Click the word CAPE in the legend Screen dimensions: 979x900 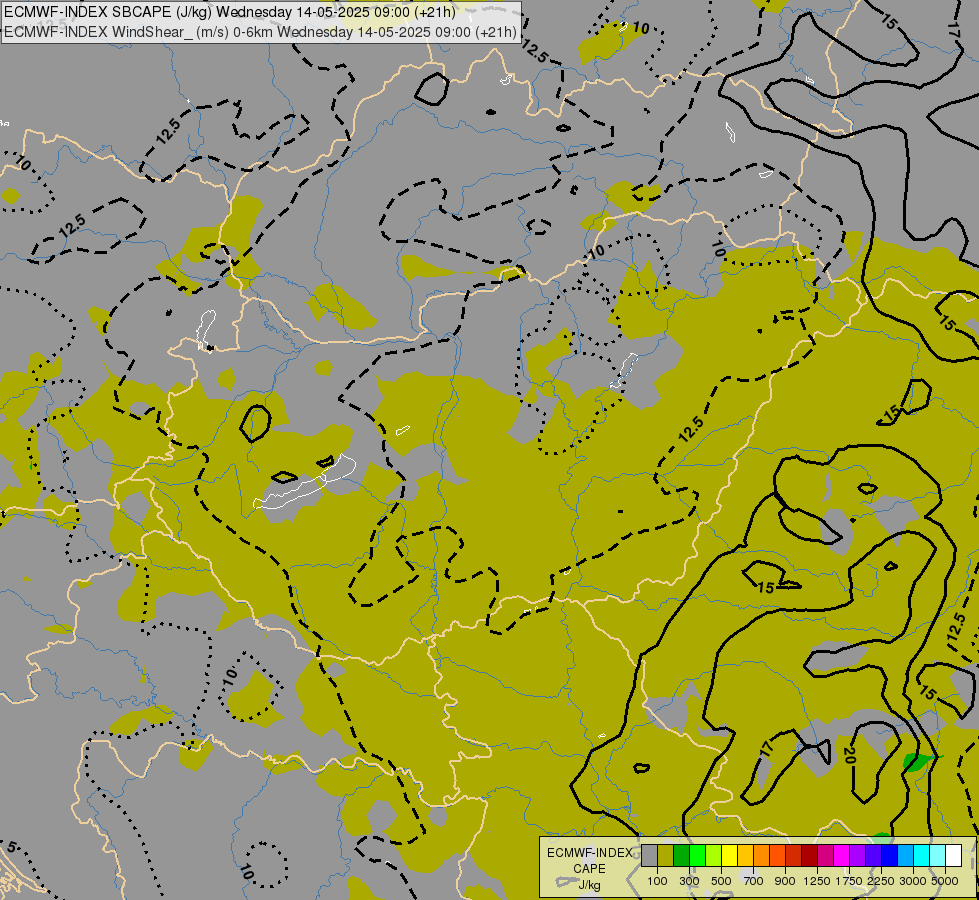[589, 869]
